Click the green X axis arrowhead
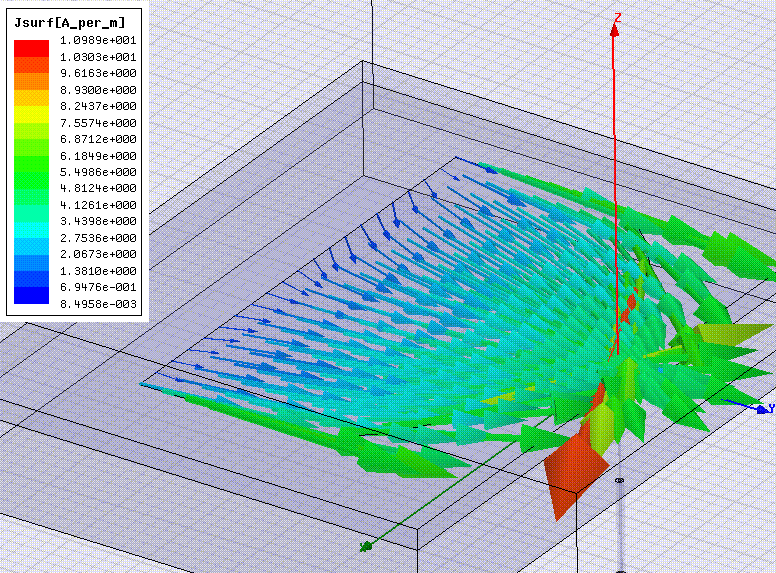776x573 pixels. (366, 547)
